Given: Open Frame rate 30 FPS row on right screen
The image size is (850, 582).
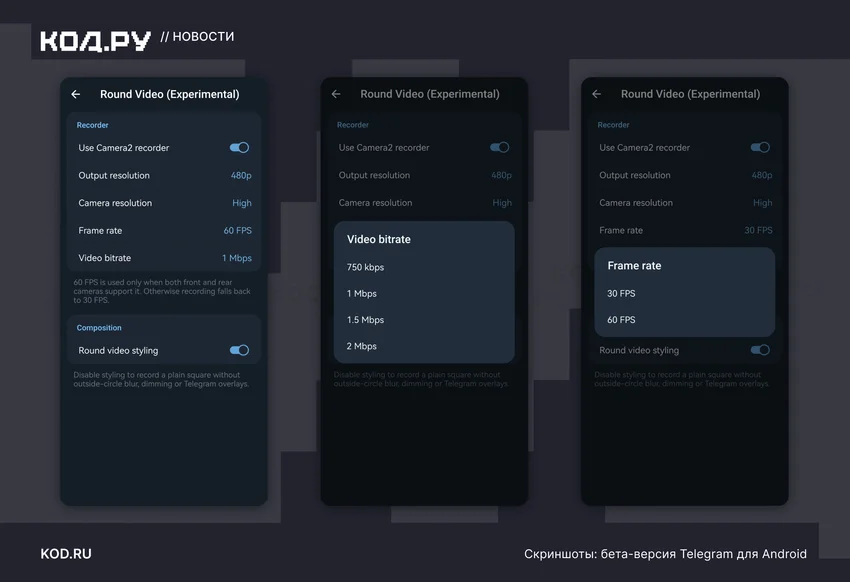Looking at the screenshot, I should [685, 230].
